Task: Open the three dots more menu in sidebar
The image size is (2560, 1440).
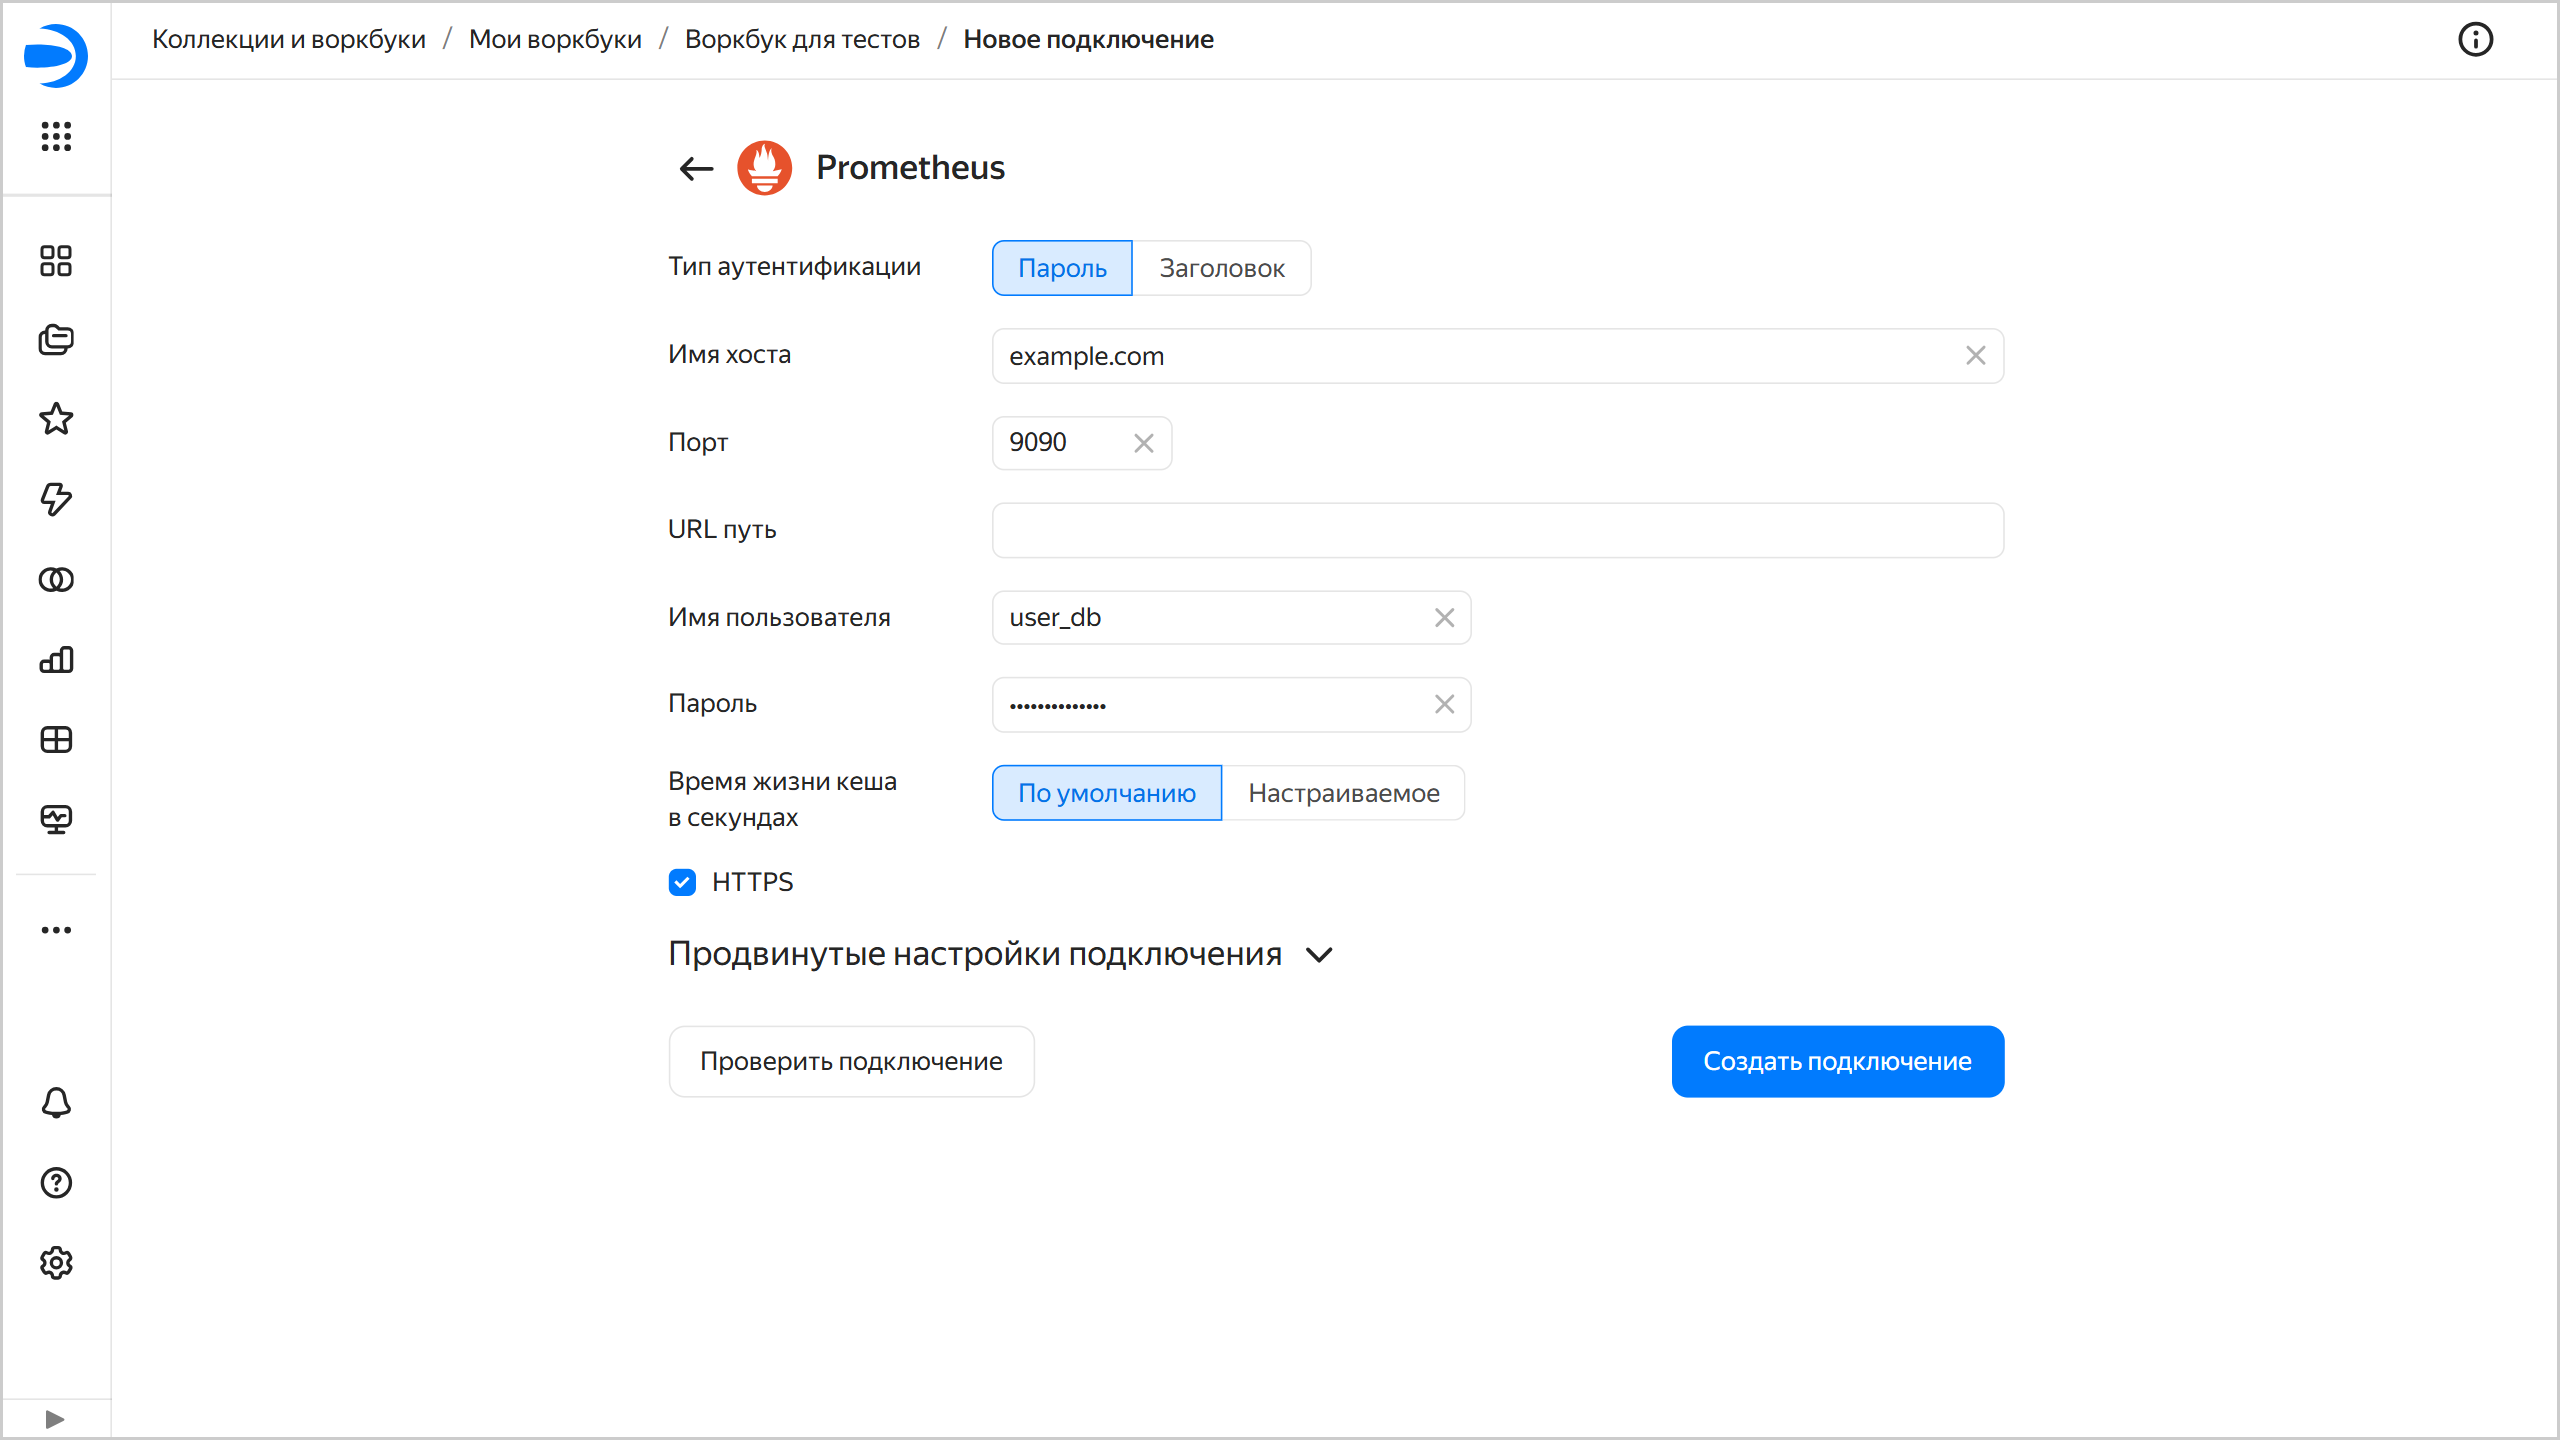Action: point(56,930)
